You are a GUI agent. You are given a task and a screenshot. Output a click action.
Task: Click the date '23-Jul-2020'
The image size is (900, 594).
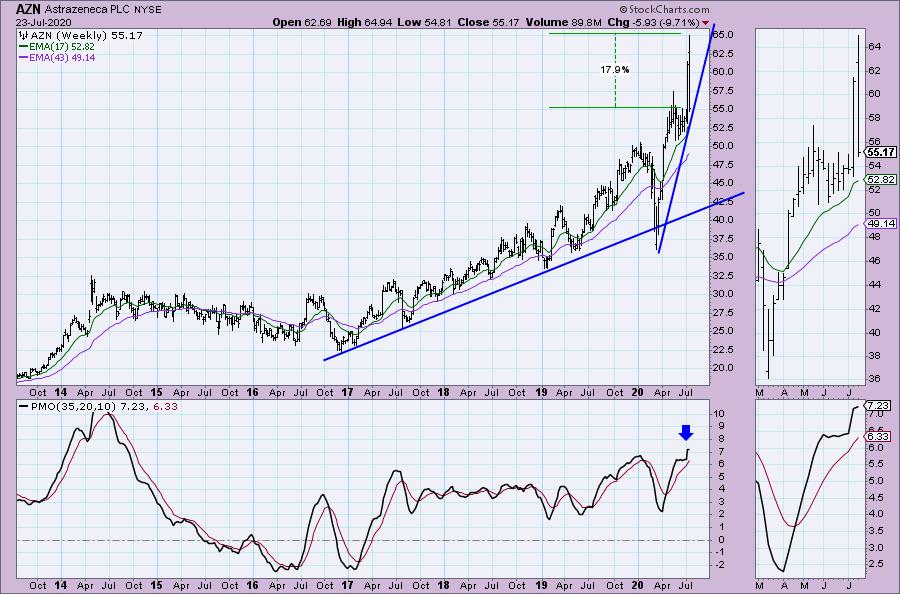point(44,22)
